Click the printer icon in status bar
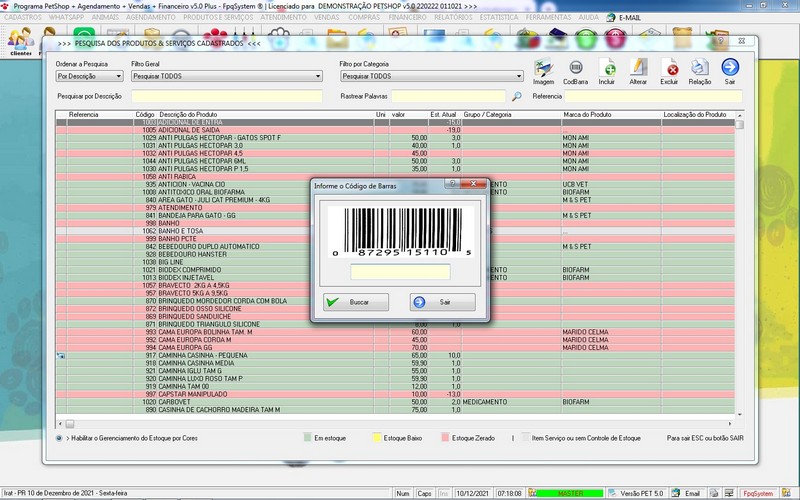The width and height of the screenshot is (800, 500). pyautogui.click(x=714, y=493)
